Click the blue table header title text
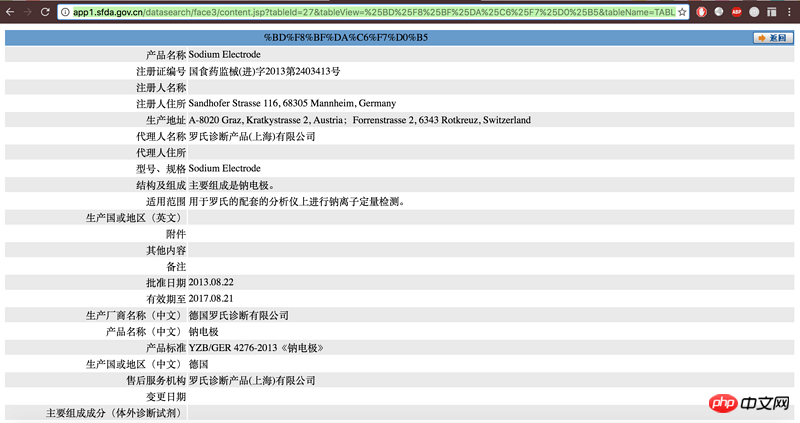This screenshot has height=423, width=800. click(345, 37)
